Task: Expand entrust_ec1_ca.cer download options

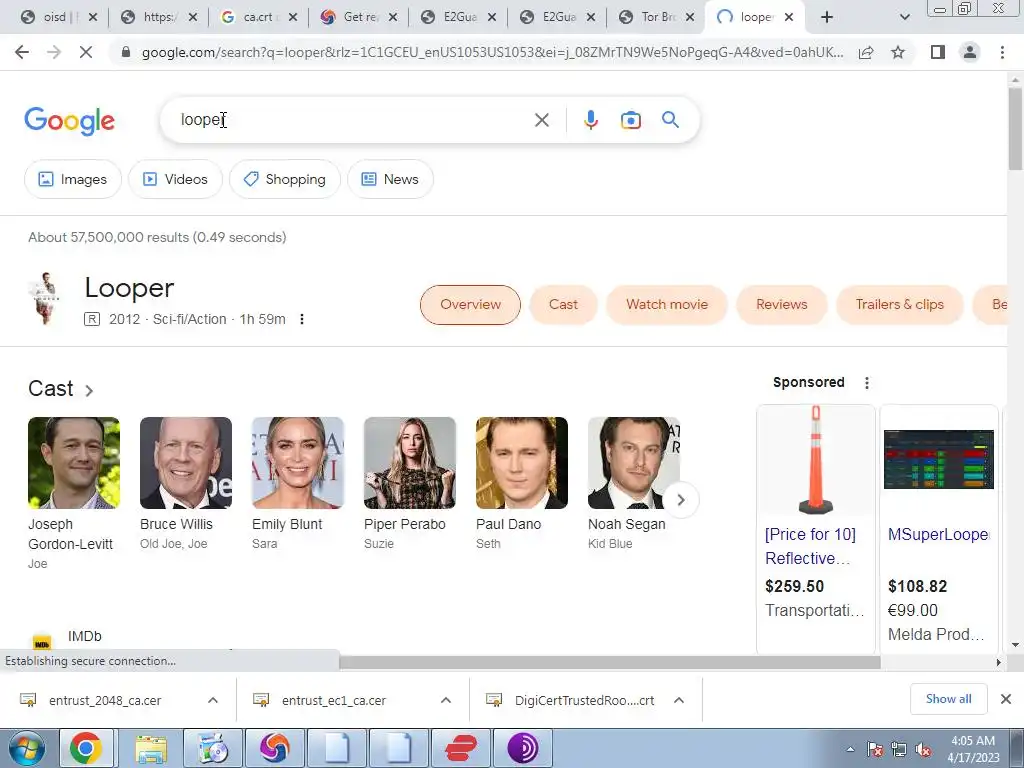Action: tap(446, 700)
